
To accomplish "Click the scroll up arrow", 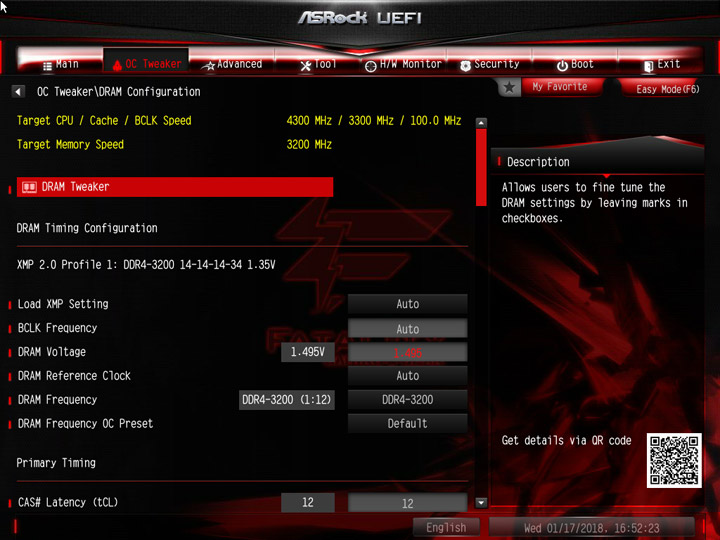I will [481, 123].
